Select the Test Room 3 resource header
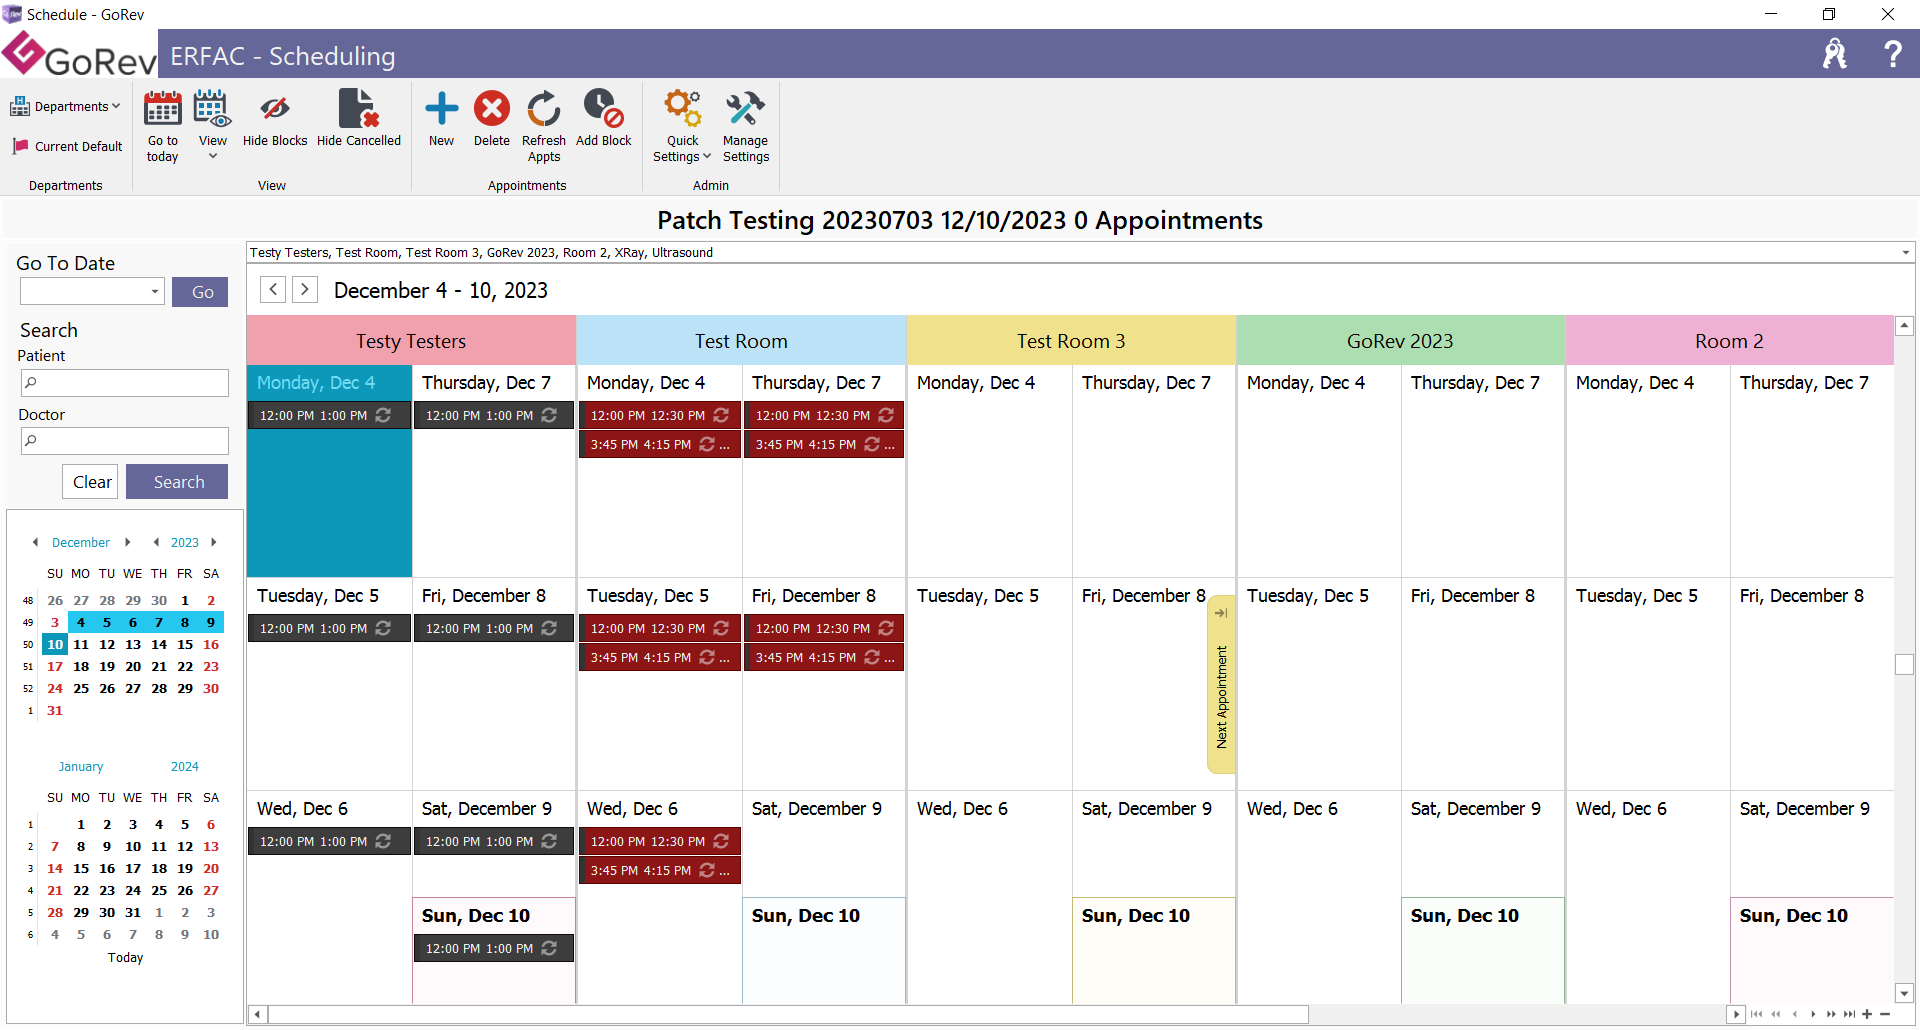 pos(1071,341)
